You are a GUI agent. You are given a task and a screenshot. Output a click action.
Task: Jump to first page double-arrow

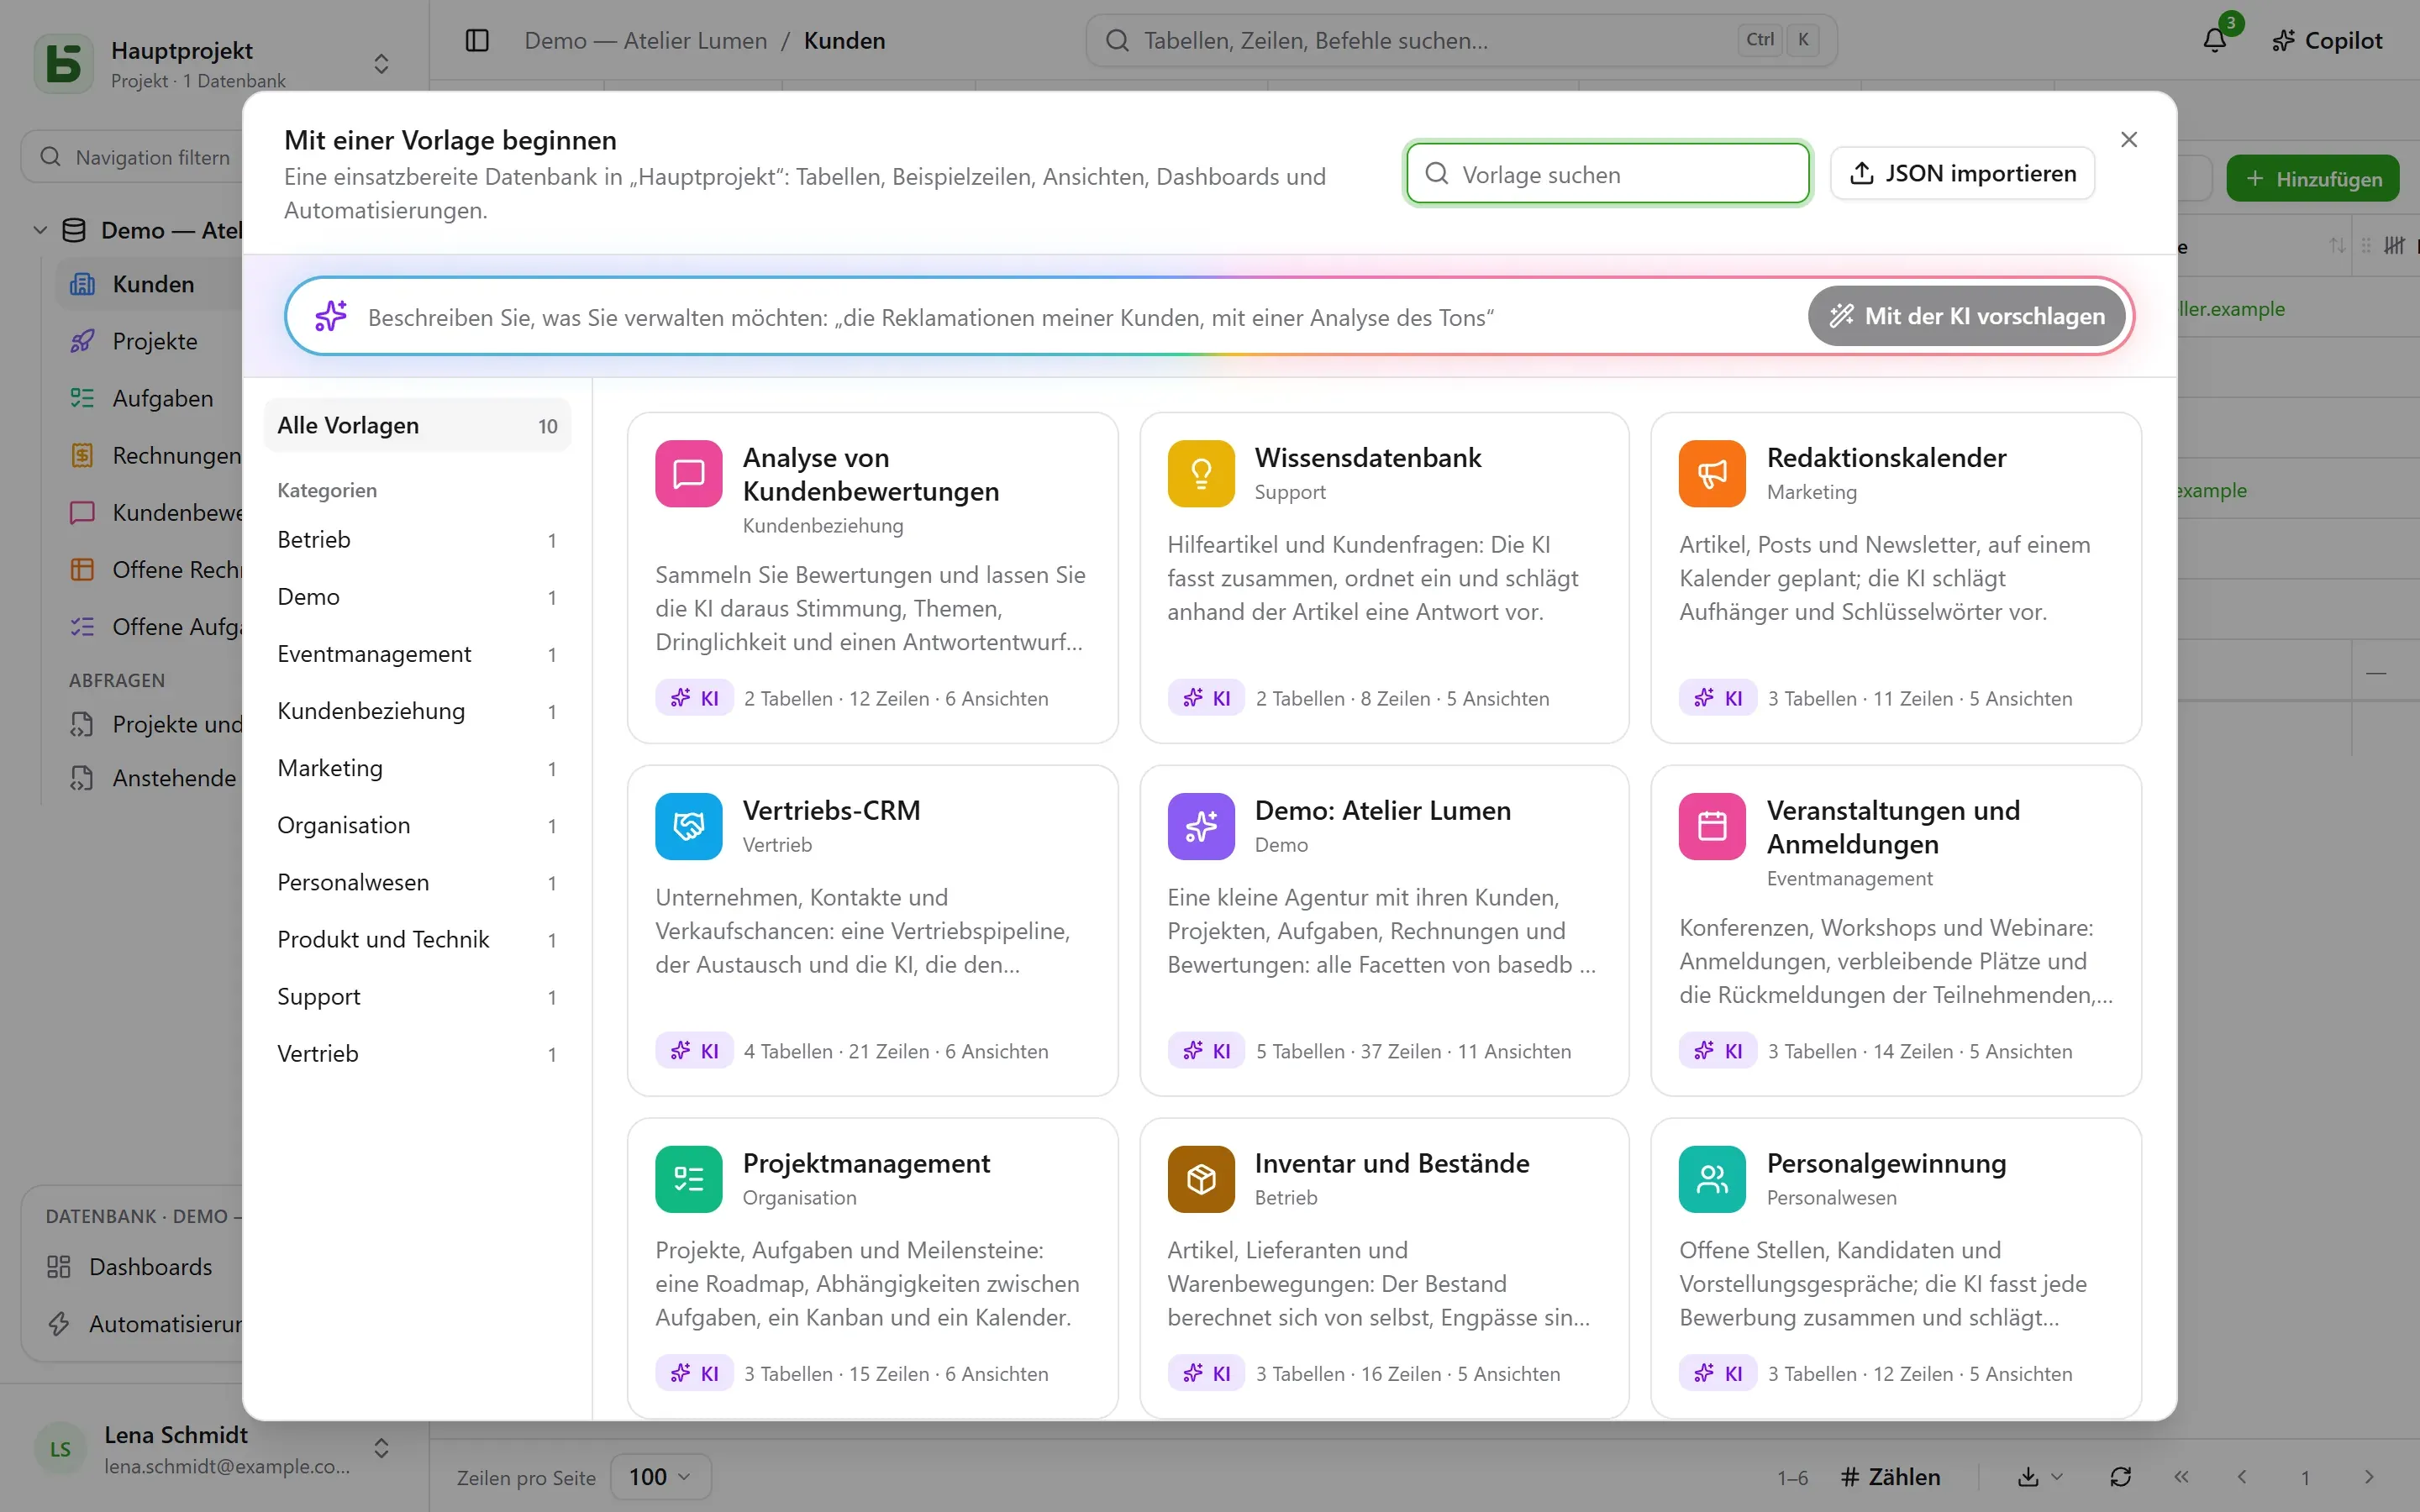(x=2181, y=1477)
